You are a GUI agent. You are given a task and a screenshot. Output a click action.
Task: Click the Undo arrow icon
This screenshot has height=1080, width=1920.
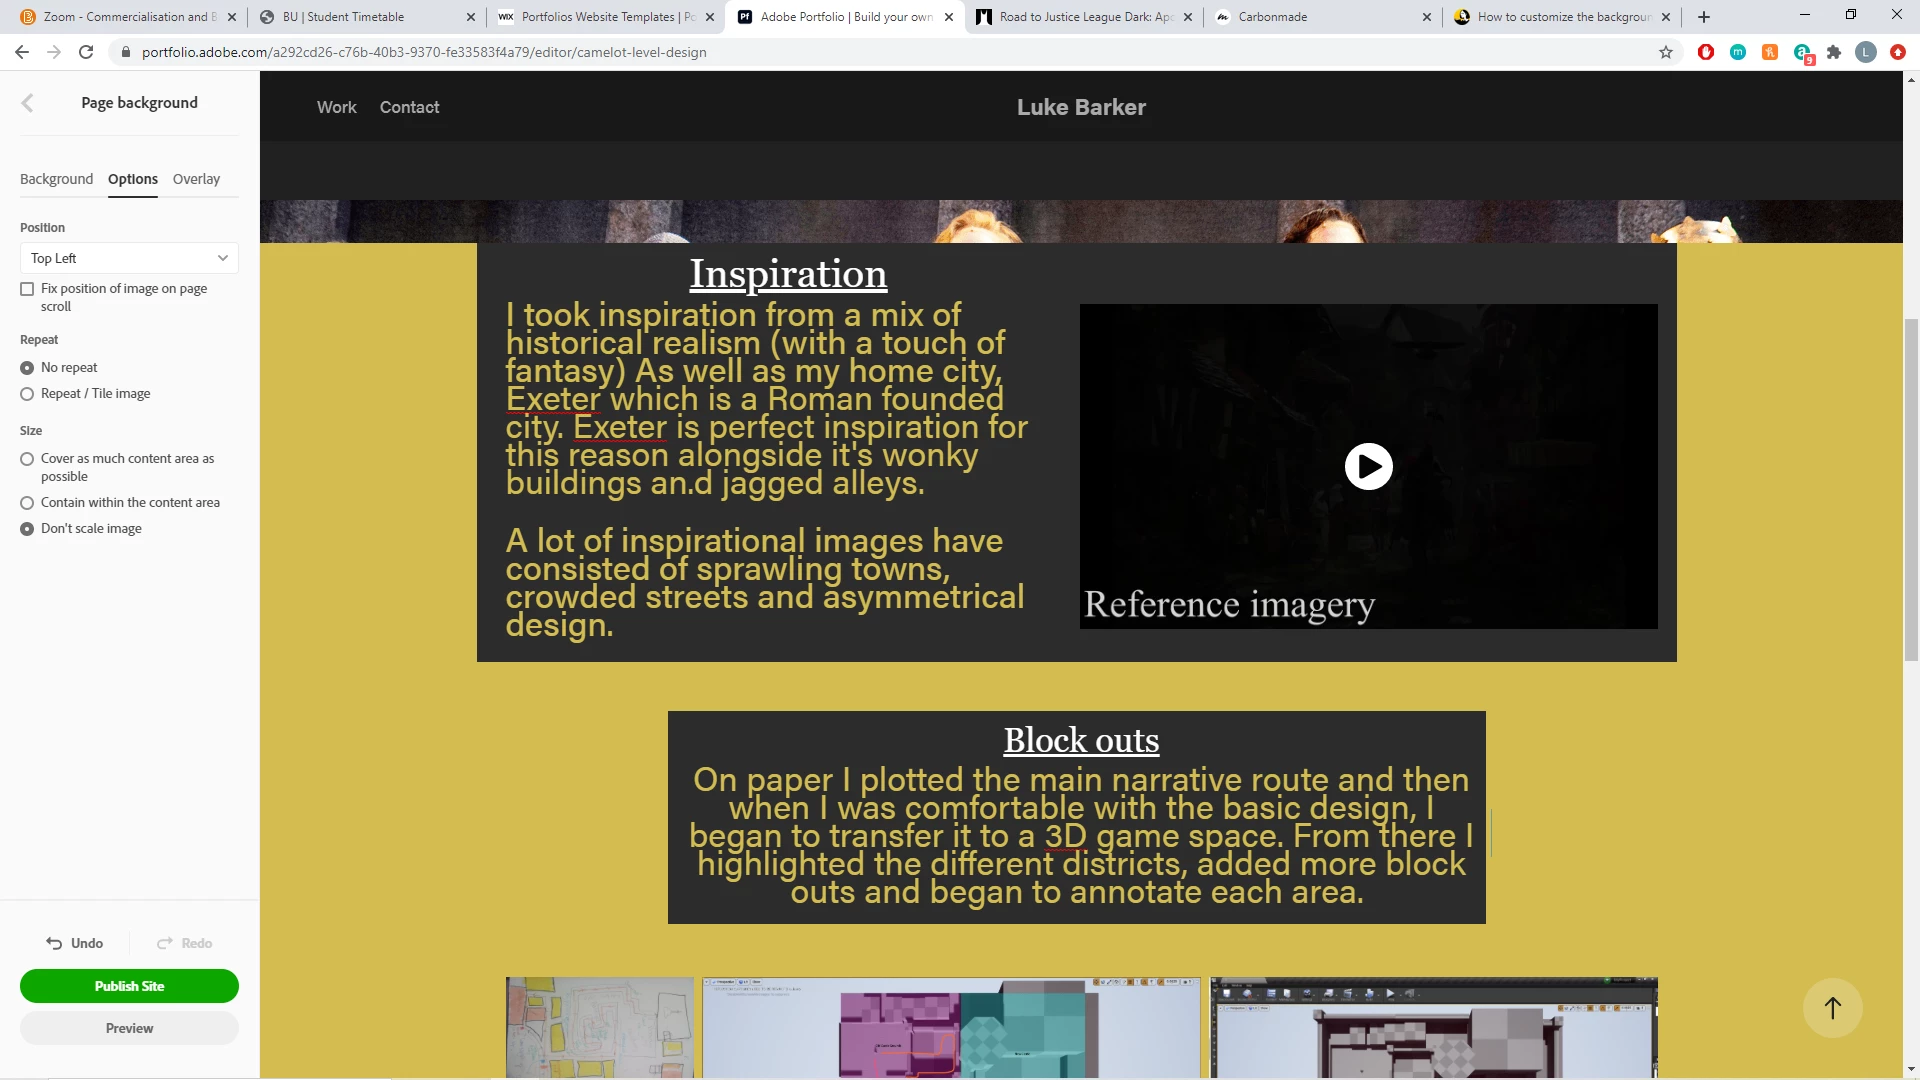coord(54,943)
